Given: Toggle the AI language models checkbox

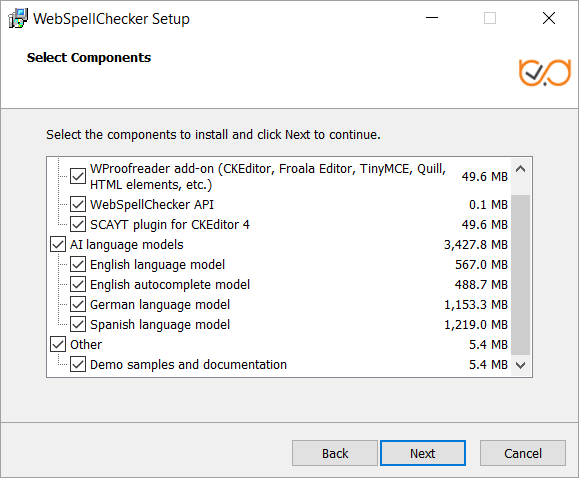Looking at the screenshot, I should [x=58, y=244].
